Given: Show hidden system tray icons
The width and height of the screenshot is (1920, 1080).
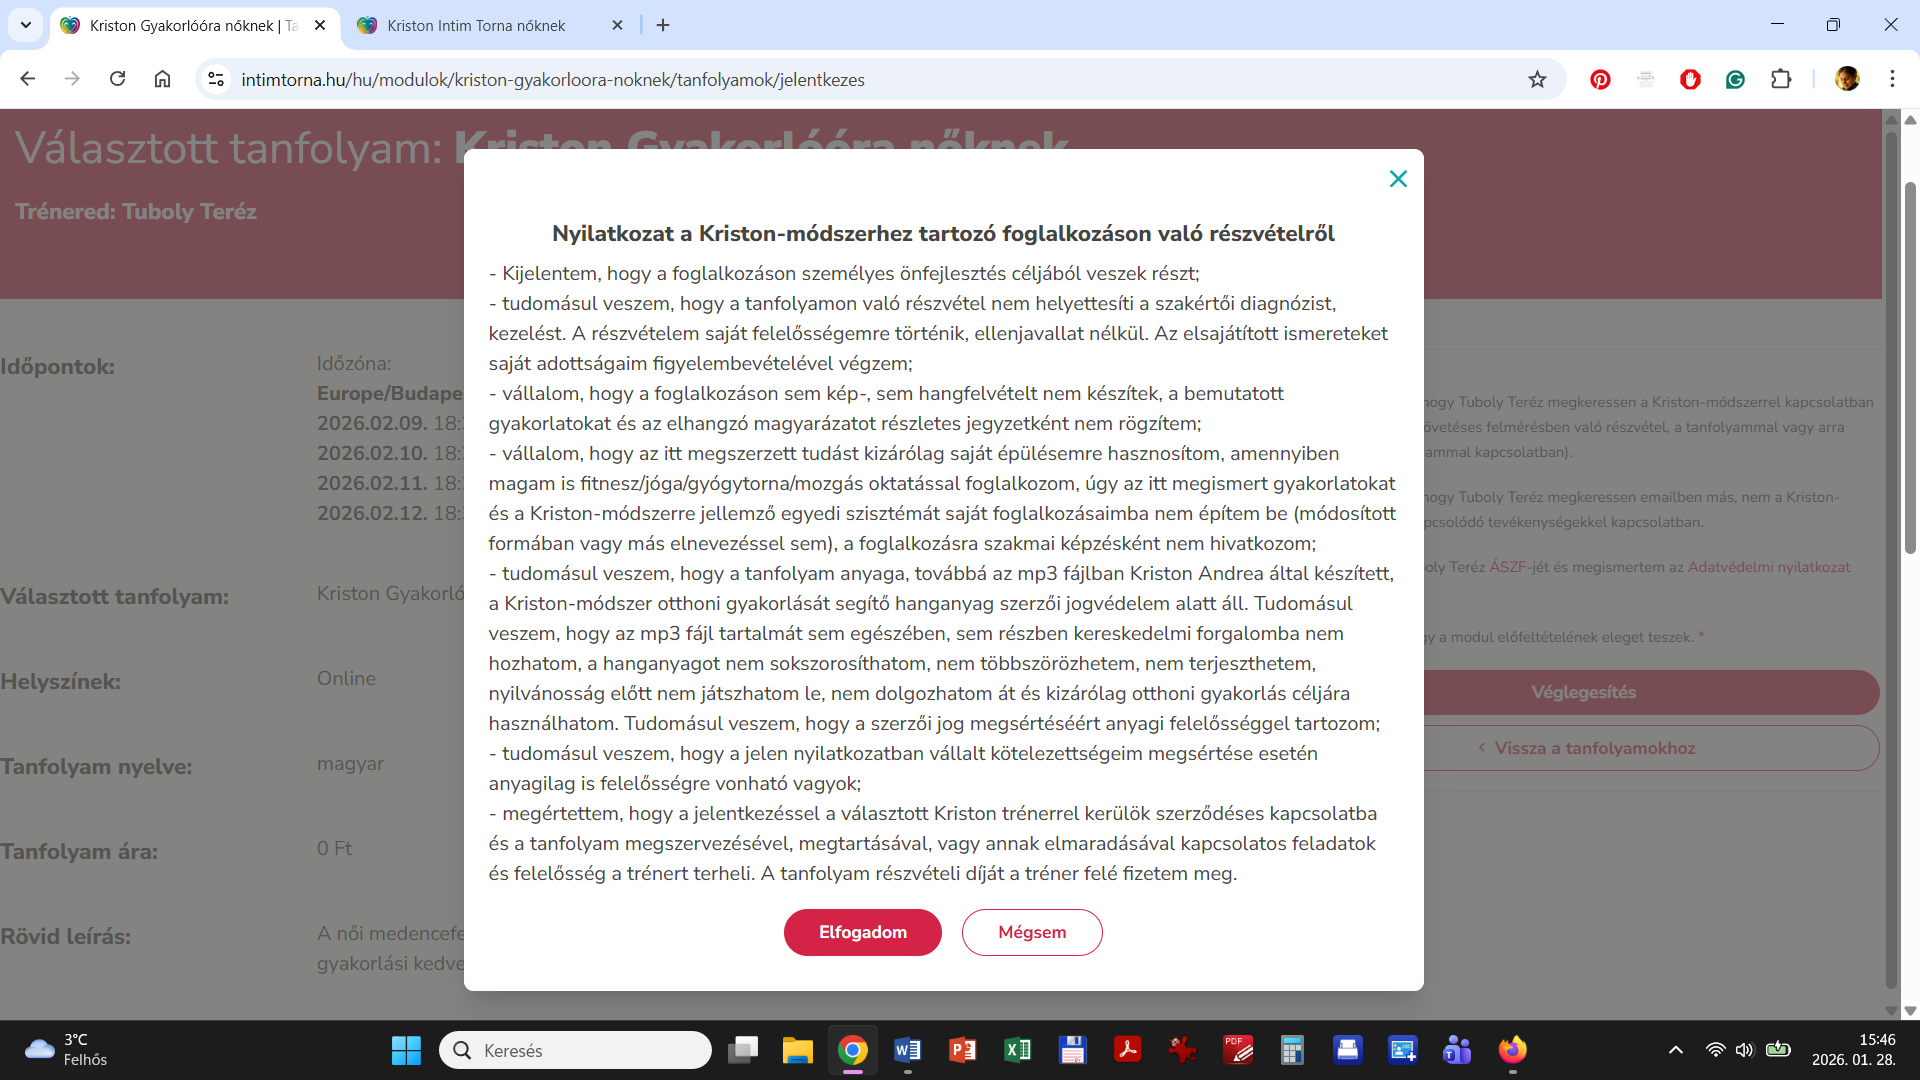Looking at the screenshot, I should coord(1676,1050).
